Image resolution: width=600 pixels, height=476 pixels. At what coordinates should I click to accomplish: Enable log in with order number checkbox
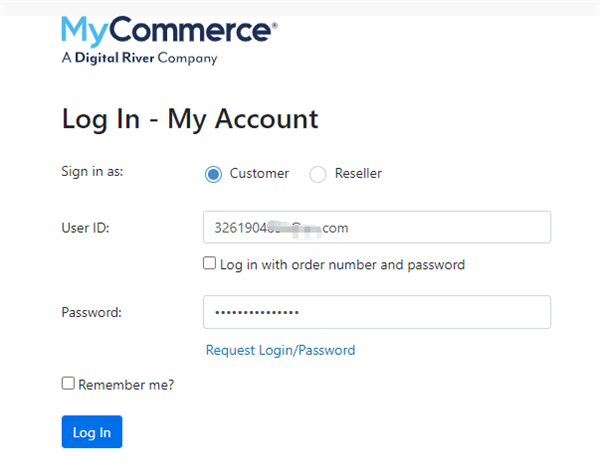209,264
